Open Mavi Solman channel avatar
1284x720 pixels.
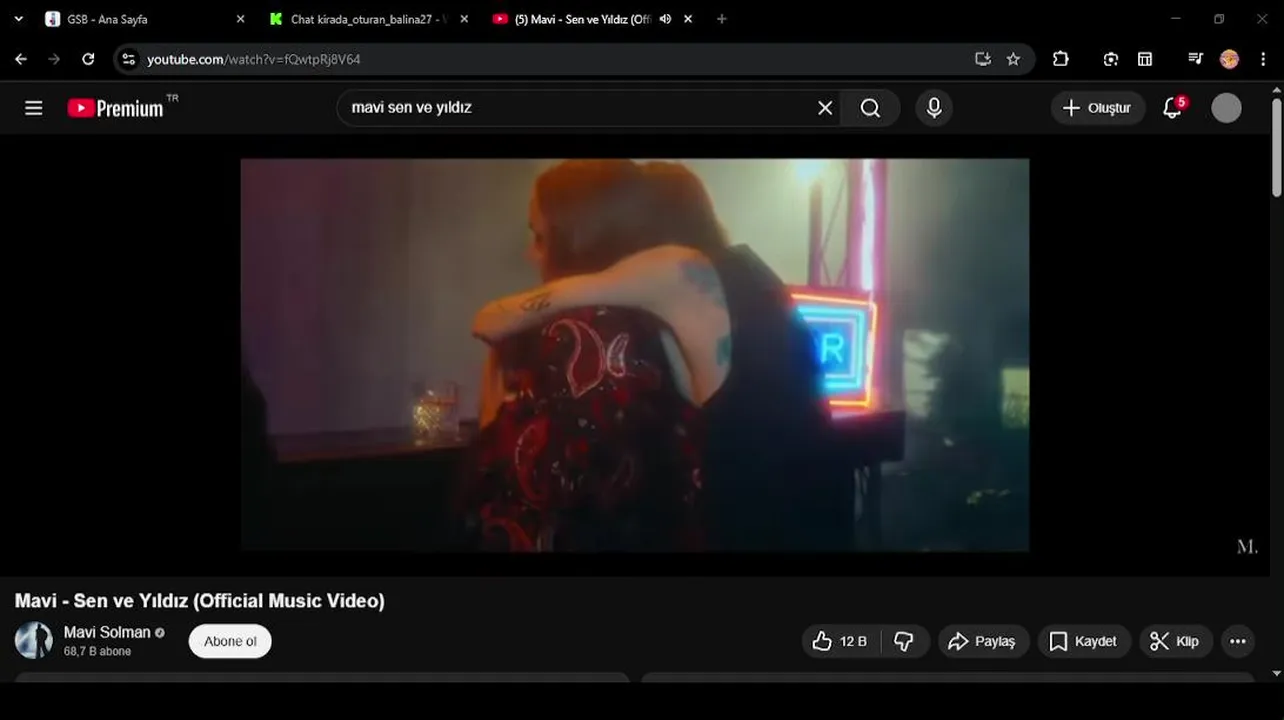click(34, 641)
